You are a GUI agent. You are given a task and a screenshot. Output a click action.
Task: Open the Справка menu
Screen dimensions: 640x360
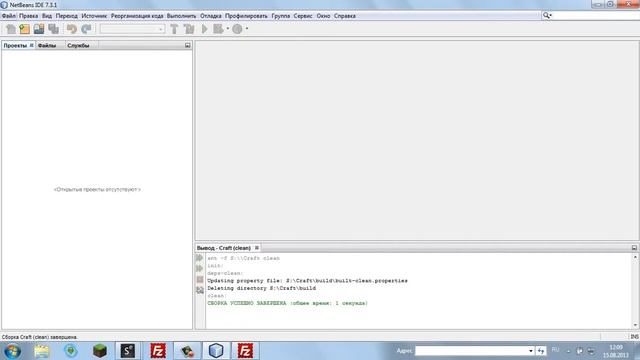(345, 16)
